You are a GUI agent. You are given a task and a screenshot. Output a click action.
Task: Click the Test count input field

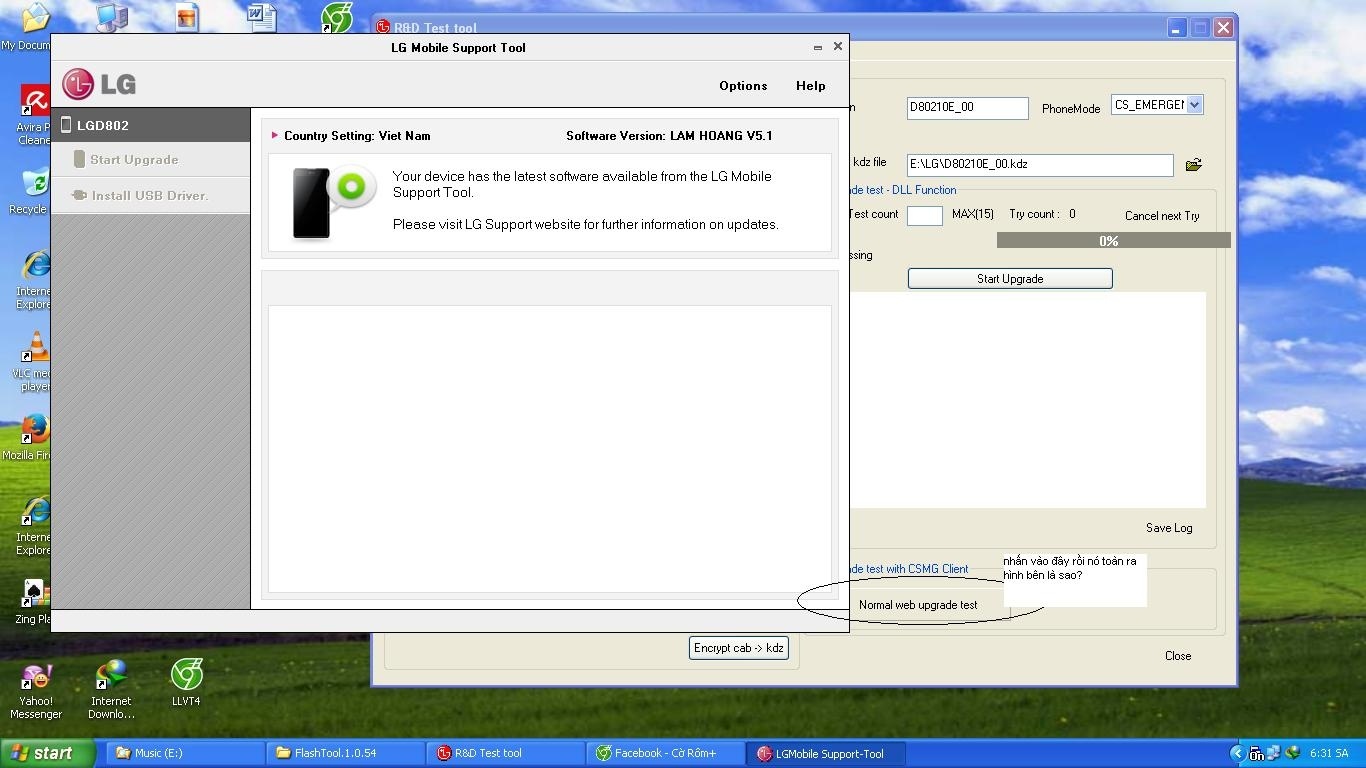[x=924, y=215]
